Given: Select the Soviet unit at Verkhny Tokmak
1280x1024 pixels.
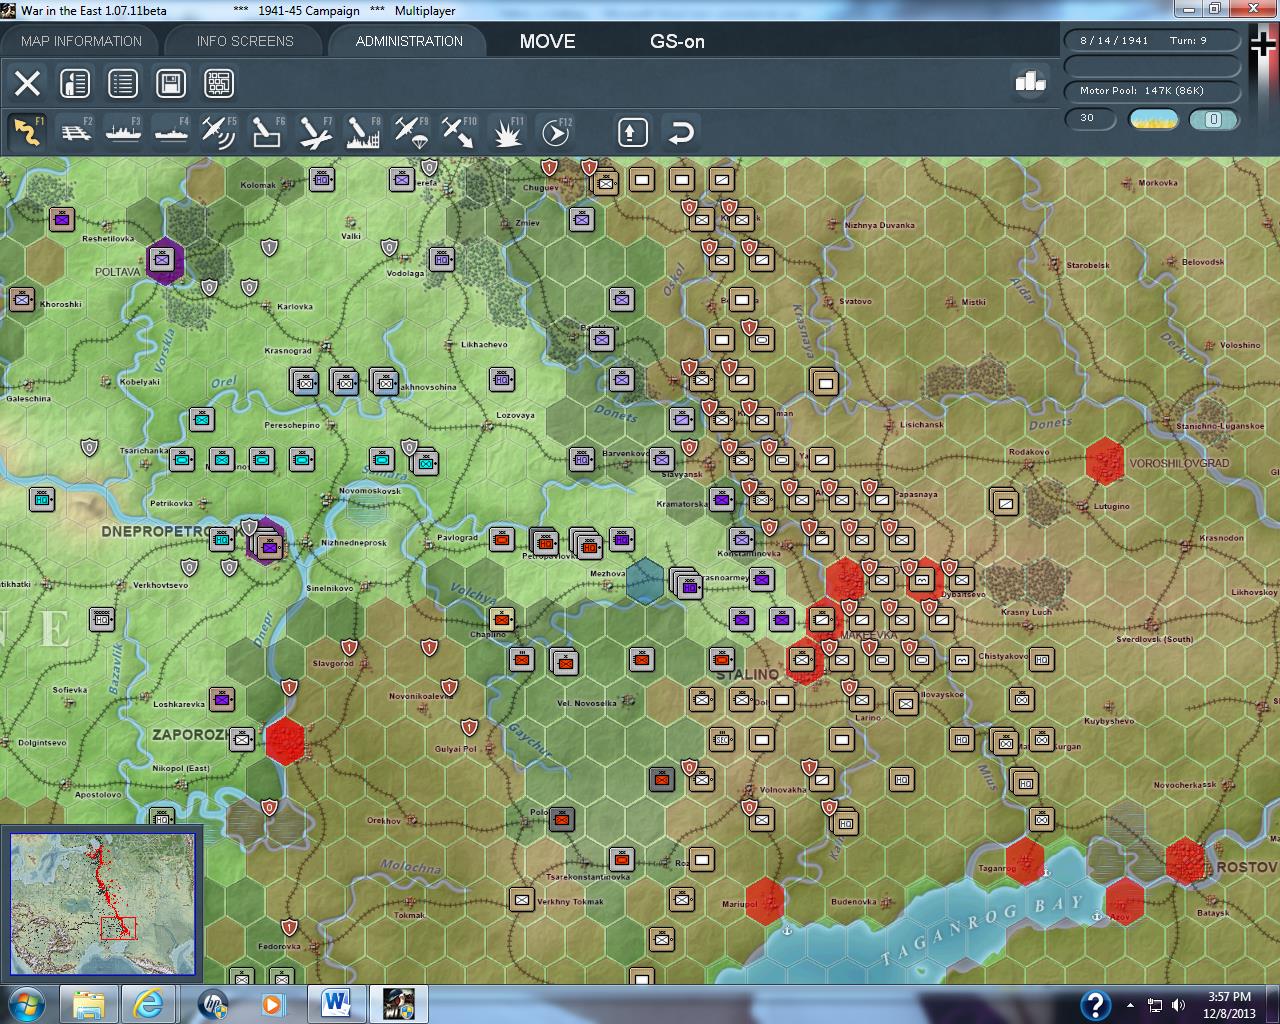Looking at the screenshot, I should 521,900.
